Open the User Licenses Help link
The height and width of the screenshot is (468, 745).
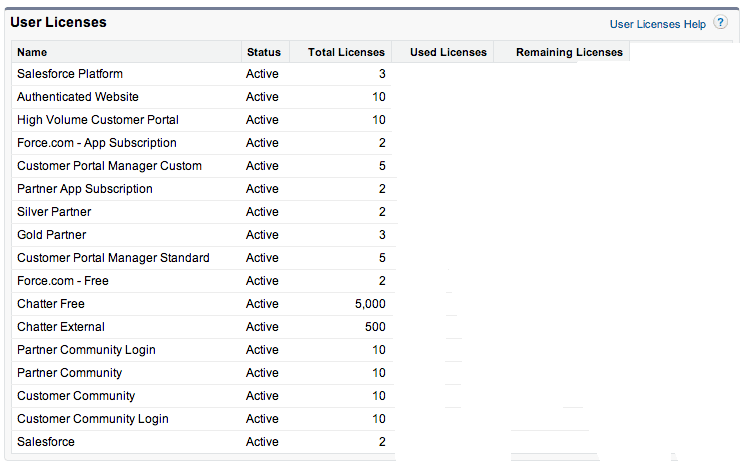tap(657, 24)
